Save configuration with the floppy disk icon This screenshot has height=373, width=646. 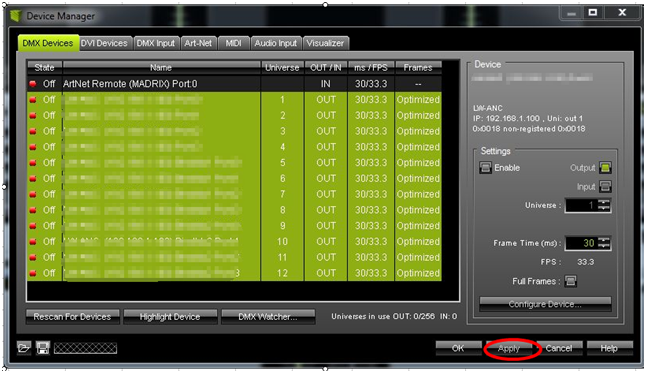(43, 348)
